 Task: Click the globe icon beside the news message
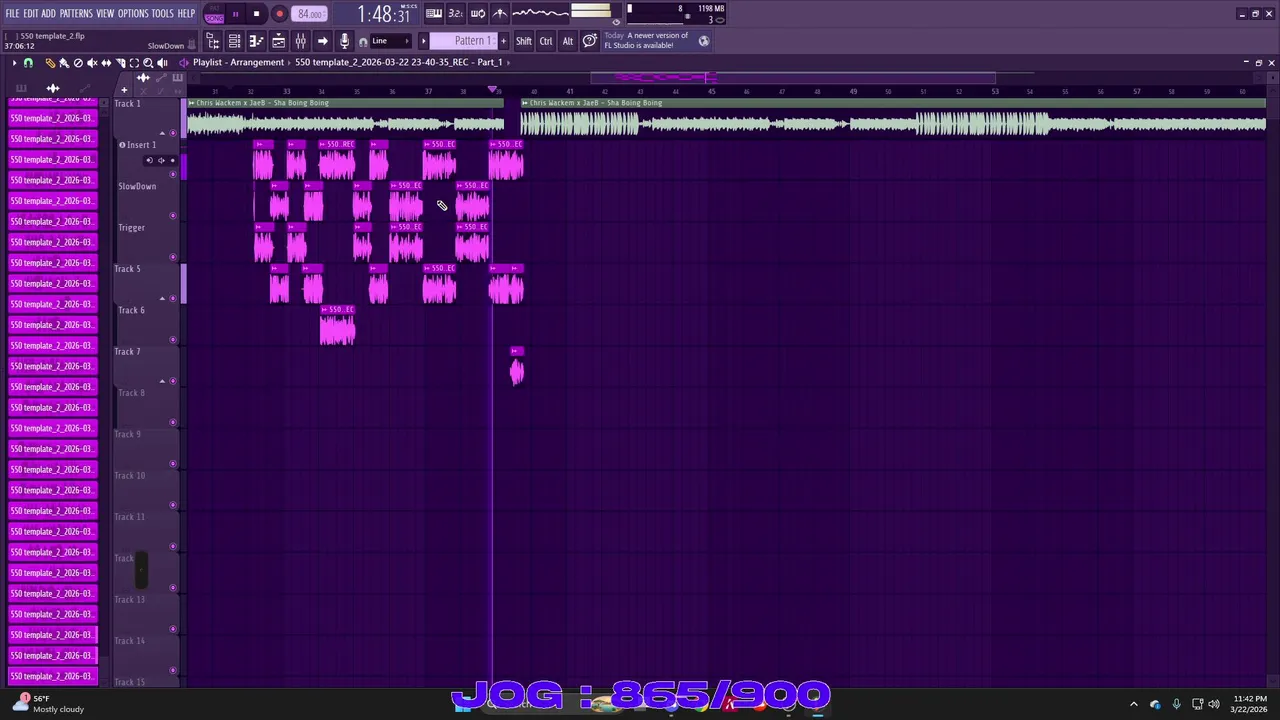point(704,41)
